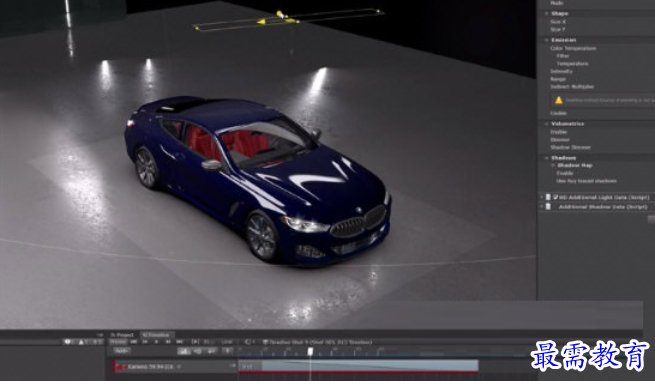655x387 pixels.
Task: Click the Timeline play button
Action: (x=156, y=342)
